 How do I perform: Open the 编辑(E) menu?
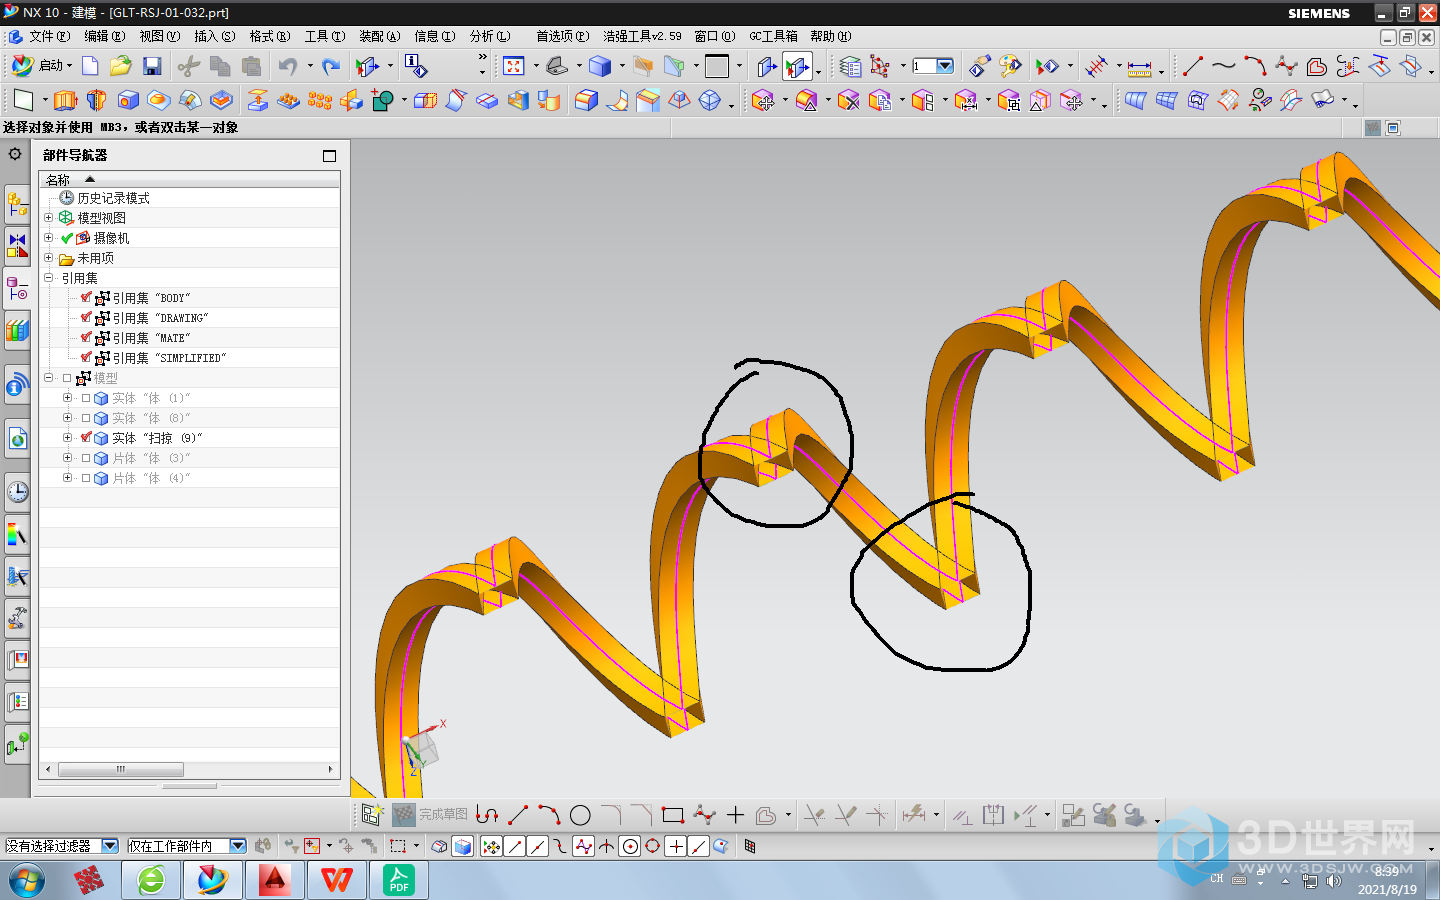(x=104, y=36)
